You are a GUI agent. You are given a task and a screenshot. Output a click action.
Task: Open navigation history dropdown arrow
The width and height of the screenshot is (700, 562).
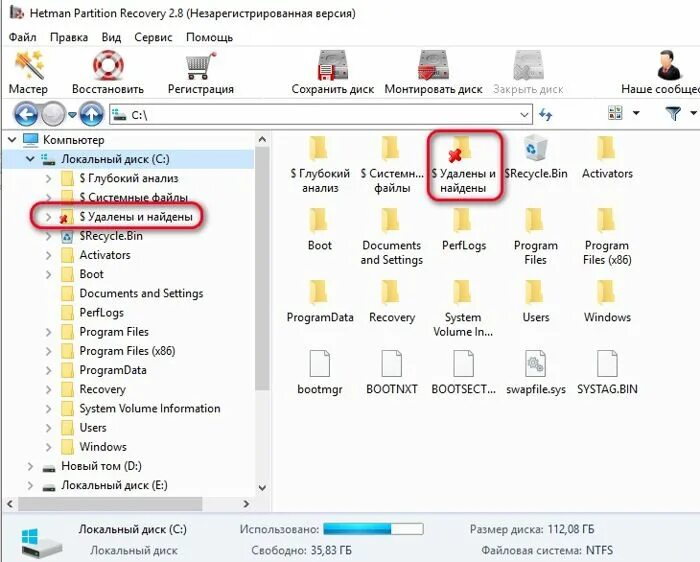click(x=72, y=115)
